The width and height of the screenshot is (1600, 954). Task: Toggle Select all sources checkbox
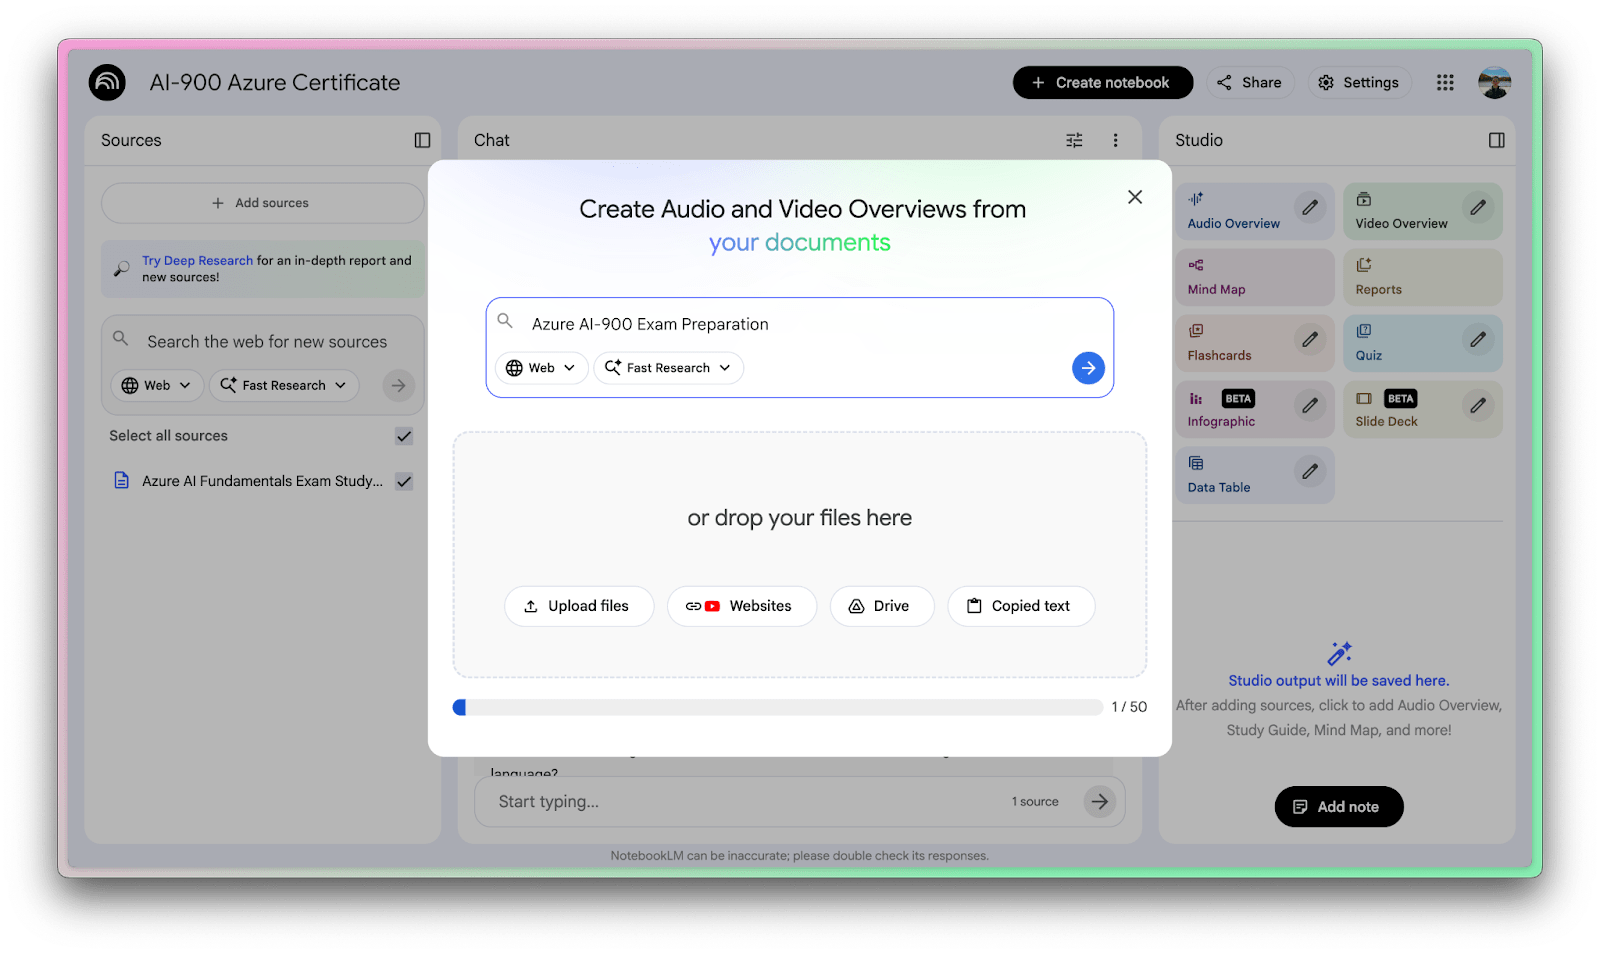[x=404, y=436]
